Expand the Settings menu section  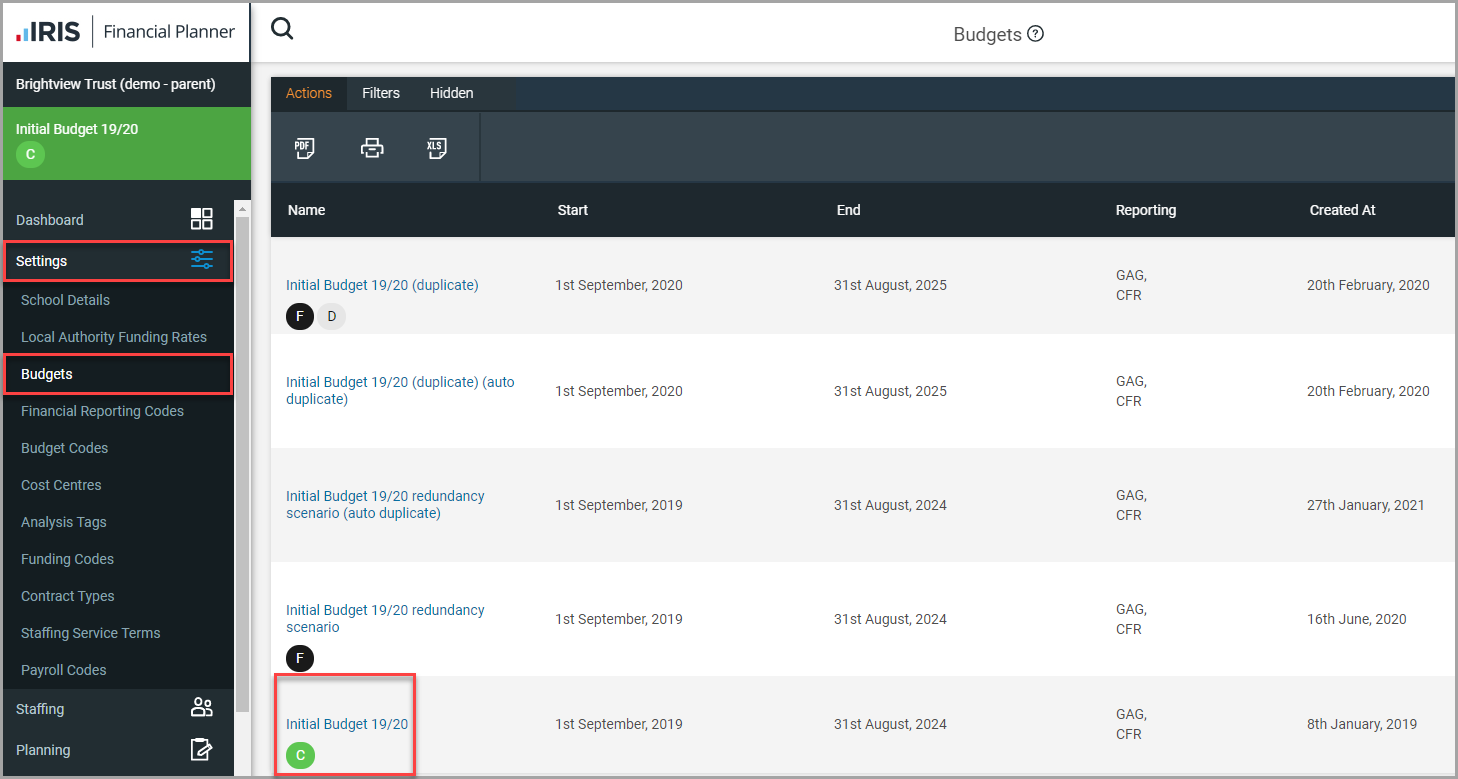pyautogui.click(x=118, y=261)
